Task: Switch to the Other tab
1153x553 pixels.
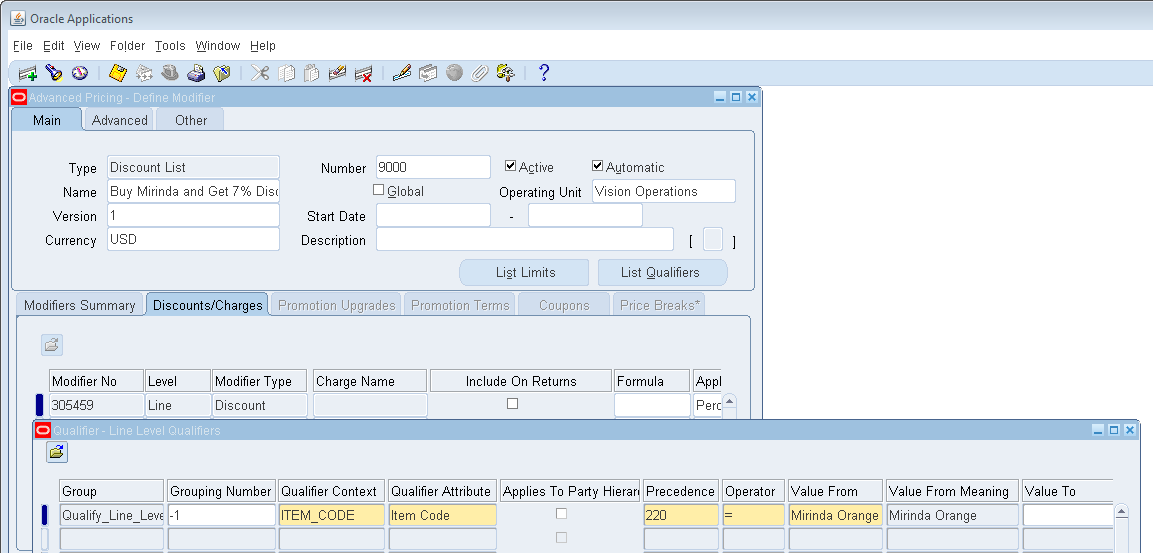Action: pyautogui.click(x=190, y=120)
